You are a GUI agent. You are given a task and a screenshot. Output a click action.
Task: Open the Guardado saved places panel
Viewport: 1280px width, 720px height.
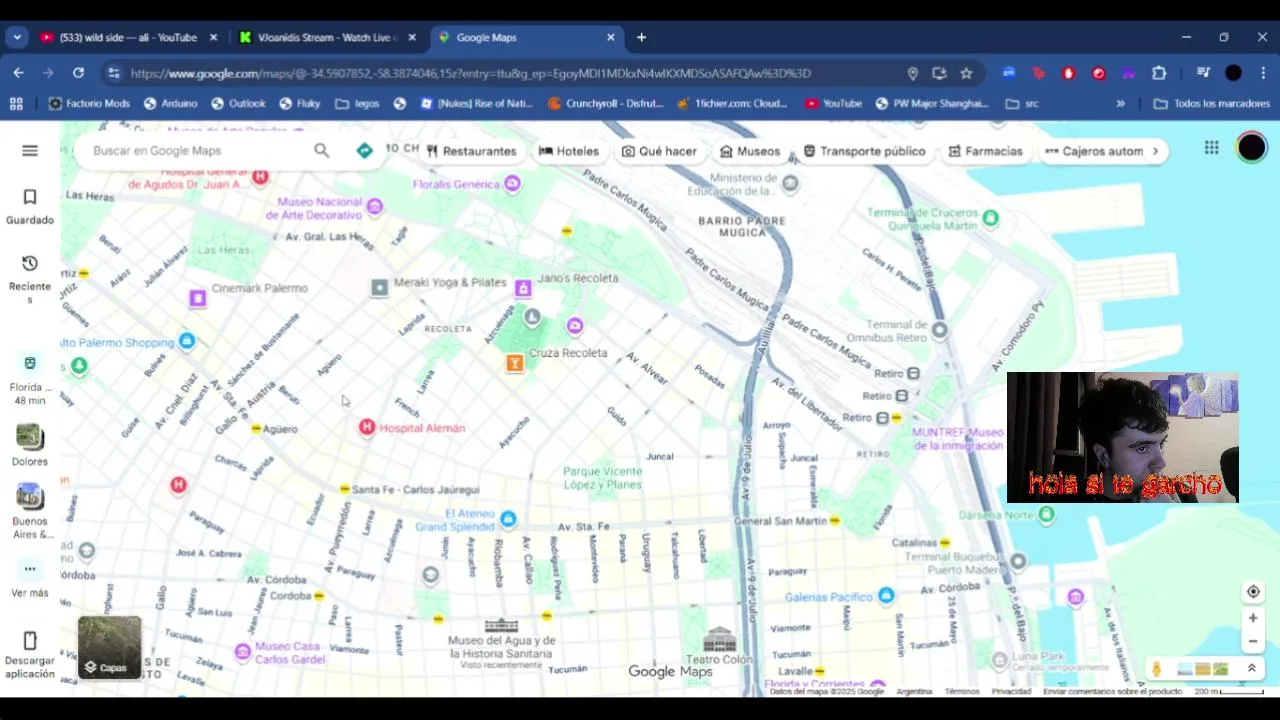tap(30, 207)
